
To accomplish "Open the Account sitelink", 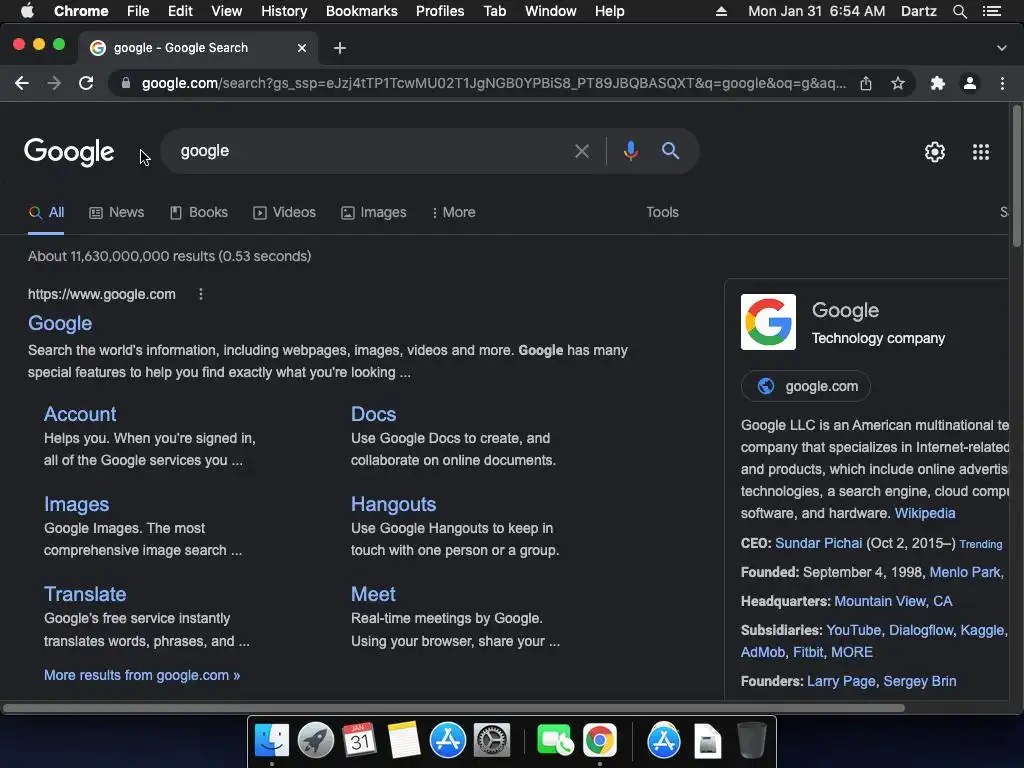I will [80, 414].
